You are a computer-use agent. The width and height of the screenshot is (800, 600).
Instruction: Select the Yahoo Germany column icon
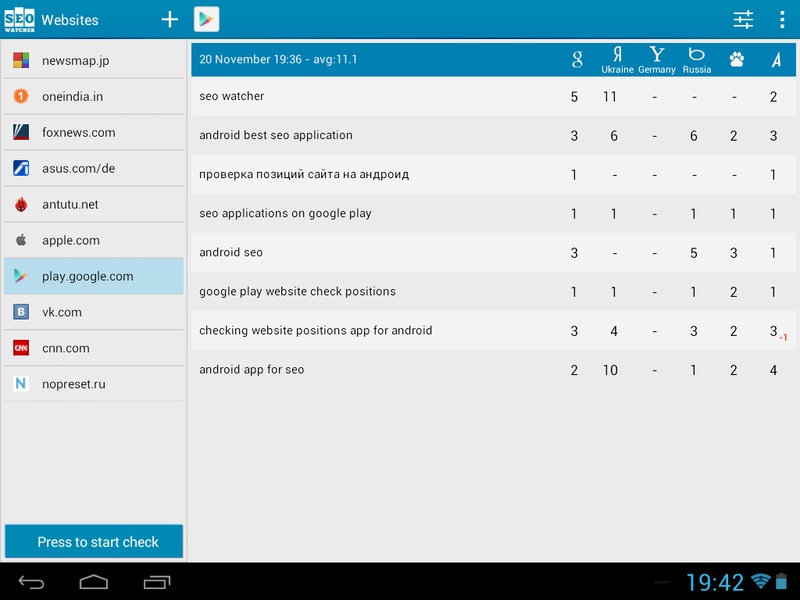tap(657, 59)
